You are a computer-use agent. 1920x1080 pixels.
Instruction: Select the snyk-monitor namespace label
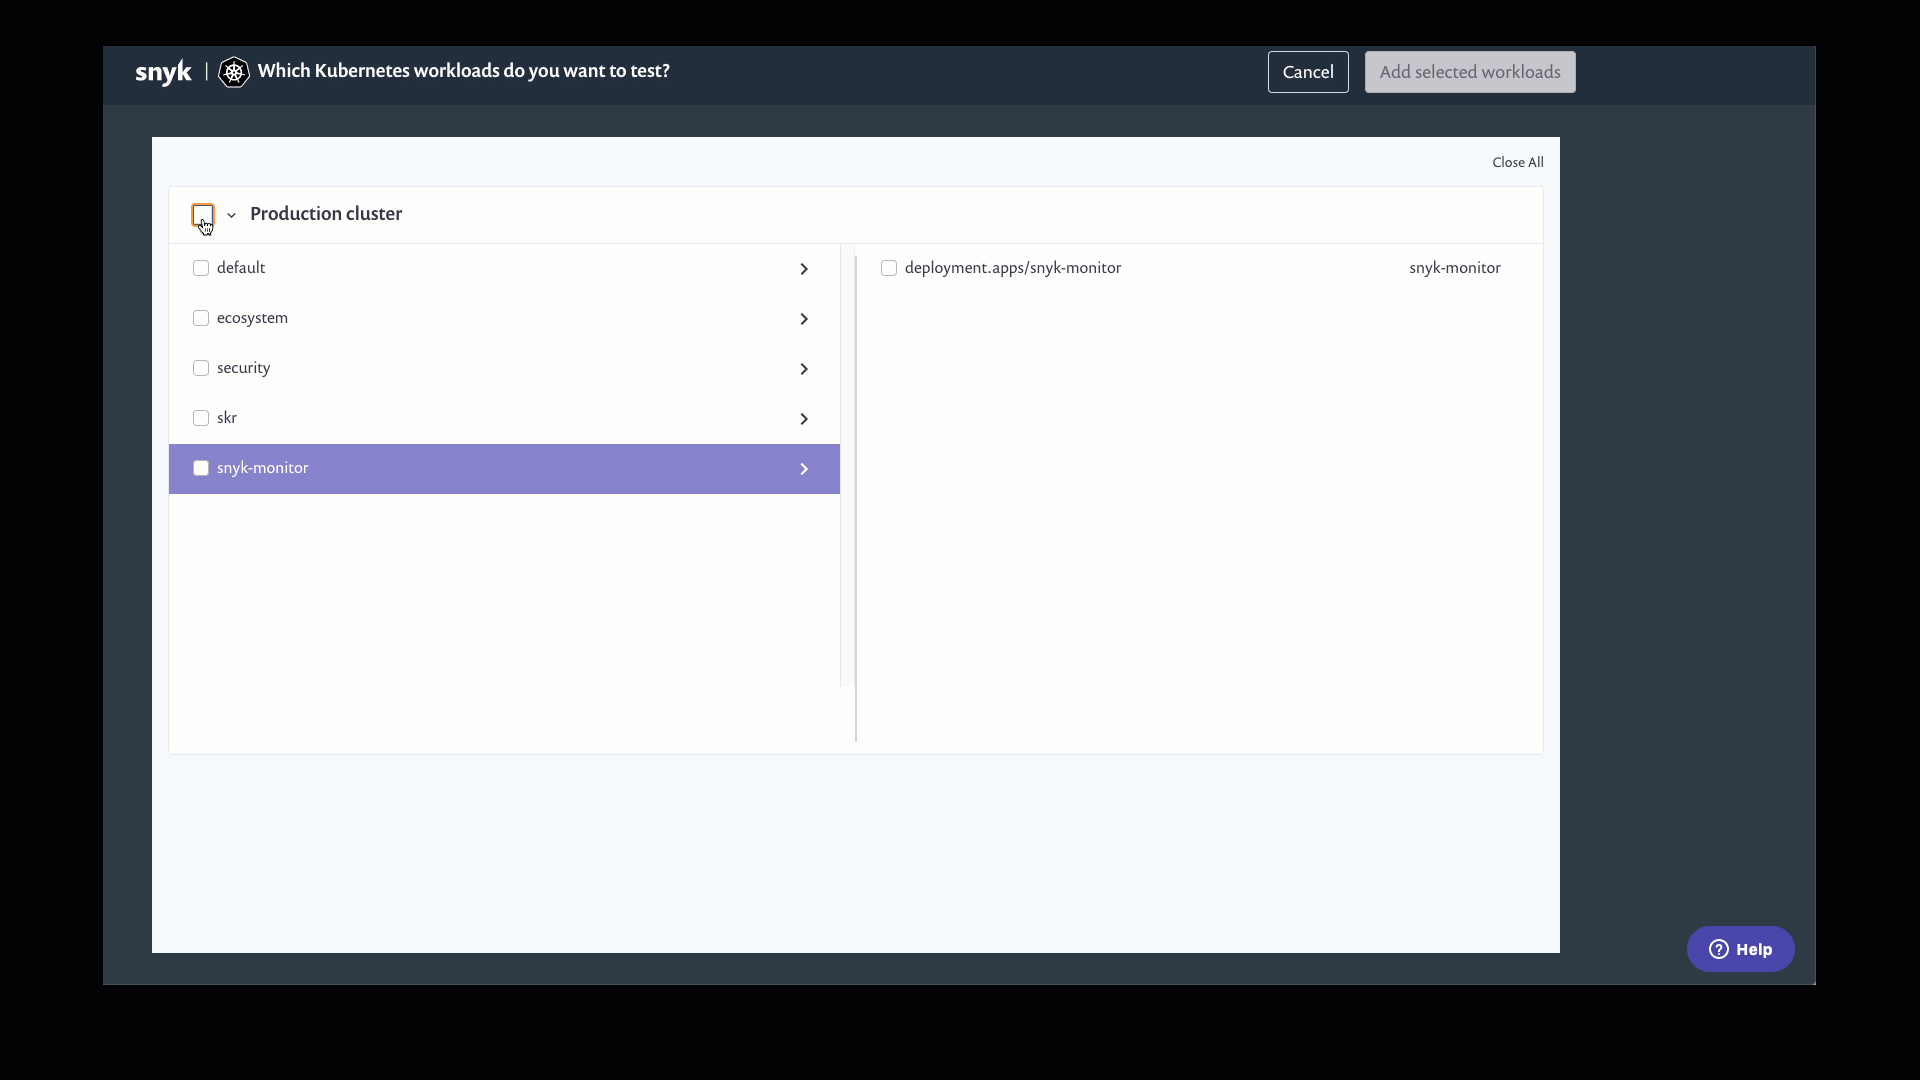click(x=262, y=468)
